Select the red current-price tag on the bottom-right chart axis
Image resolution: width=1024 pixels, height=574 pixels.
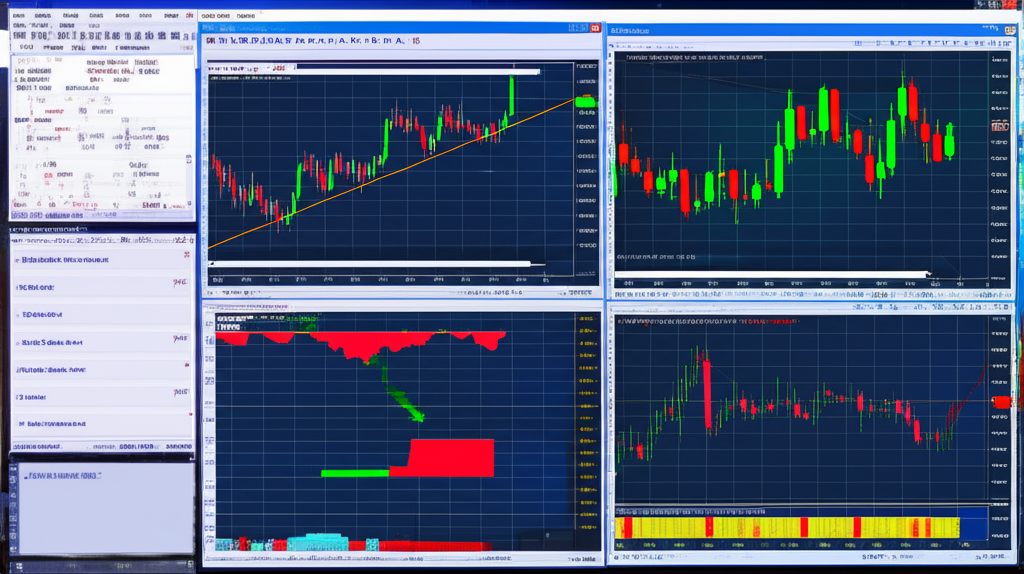click(x=1001, y=401)
